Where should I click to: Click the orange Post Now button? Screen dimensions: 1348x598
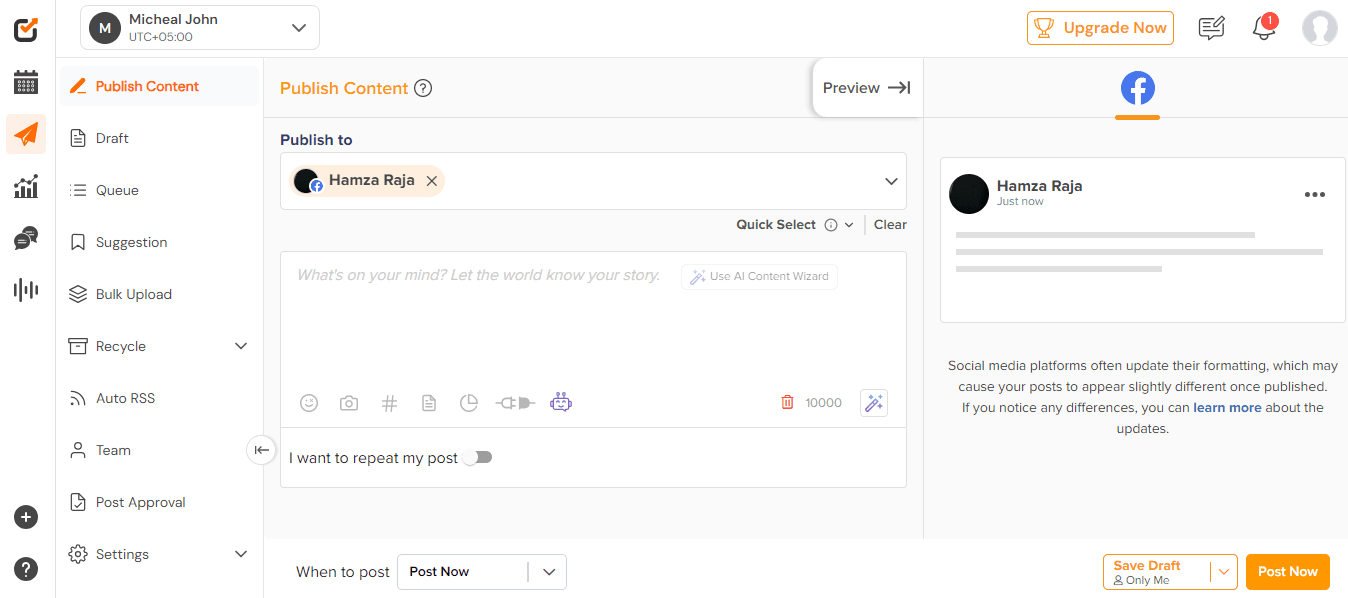(1287, 572)
